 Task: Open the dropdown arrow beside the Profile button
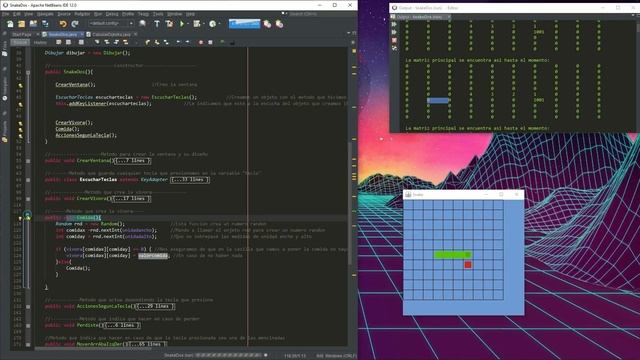point(220,24)
